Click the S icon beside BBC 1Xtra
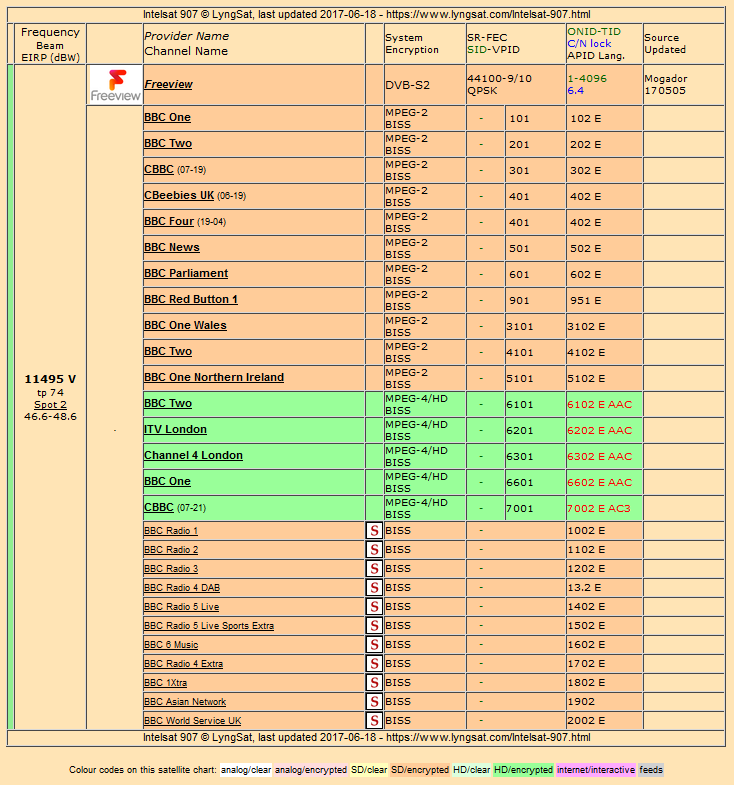The image size is (734, 785). point(374,683)
